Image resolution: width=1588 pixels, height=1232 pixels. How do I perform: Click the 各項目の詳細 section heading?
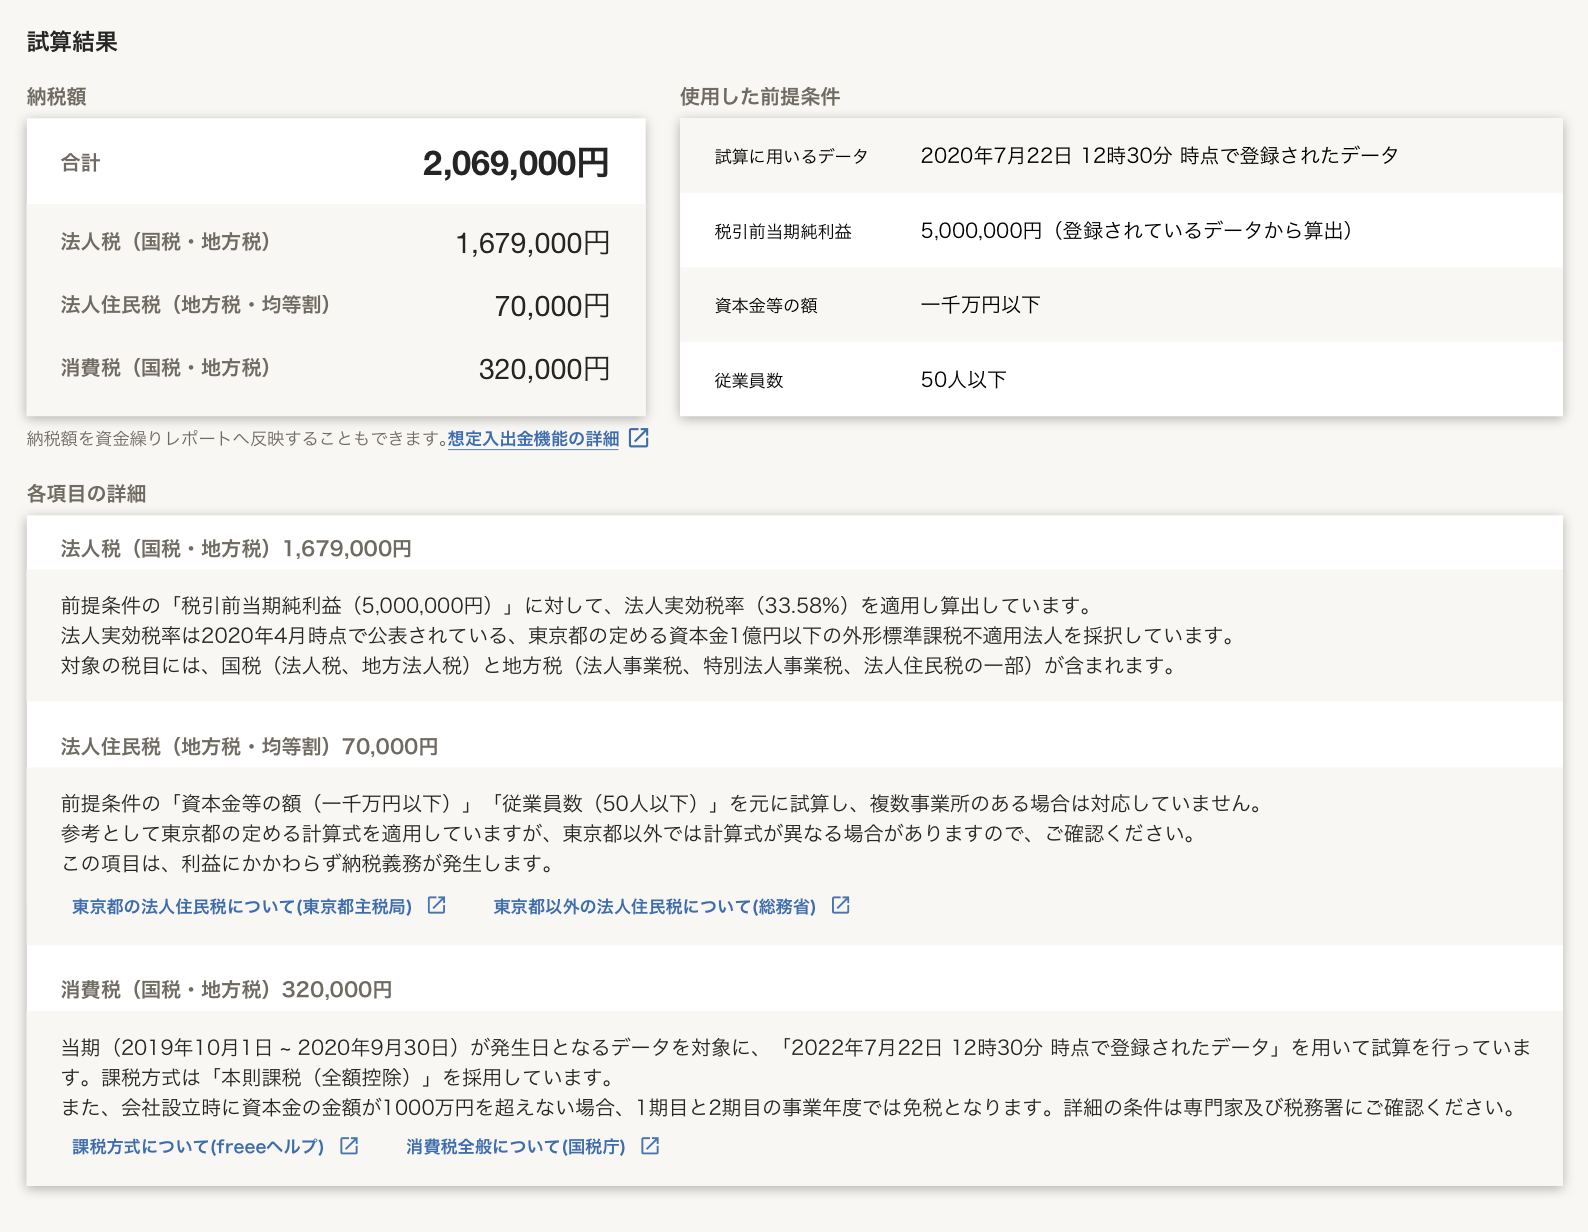click(87, 494)
